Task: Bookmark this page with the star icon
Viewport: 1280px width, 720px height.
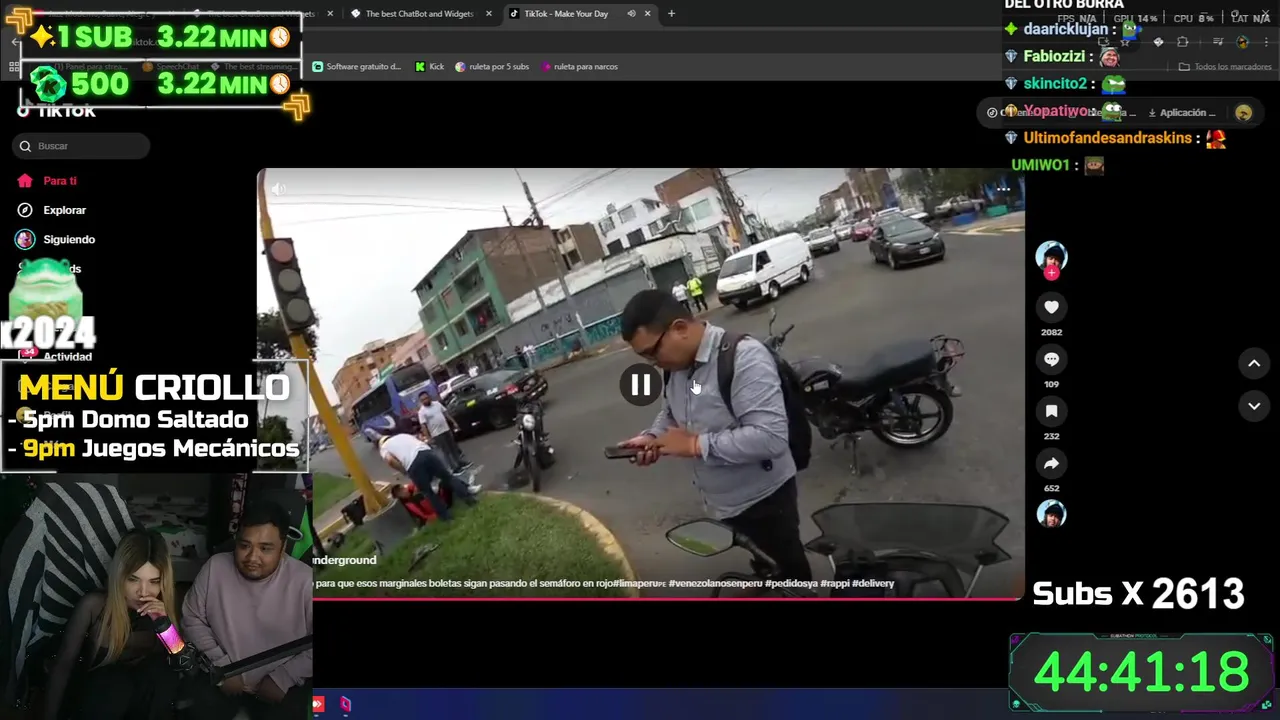Action: (1125, 42)
